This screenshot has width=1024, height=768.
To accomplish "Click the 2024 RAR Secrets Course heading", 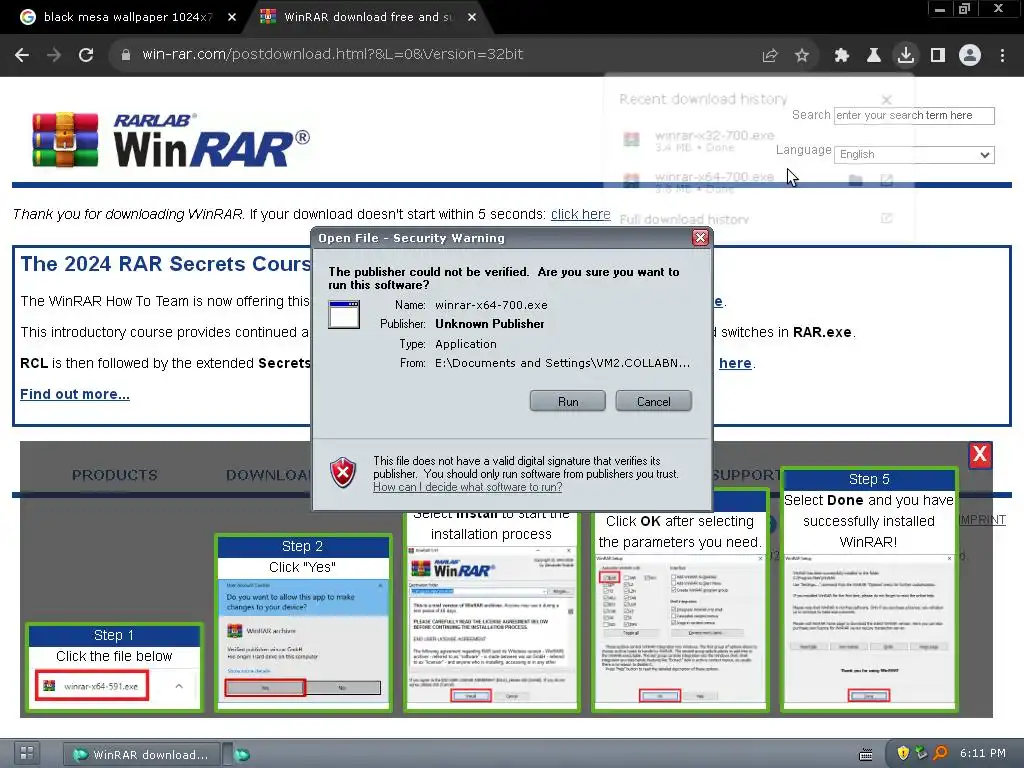I will point(166,264).
